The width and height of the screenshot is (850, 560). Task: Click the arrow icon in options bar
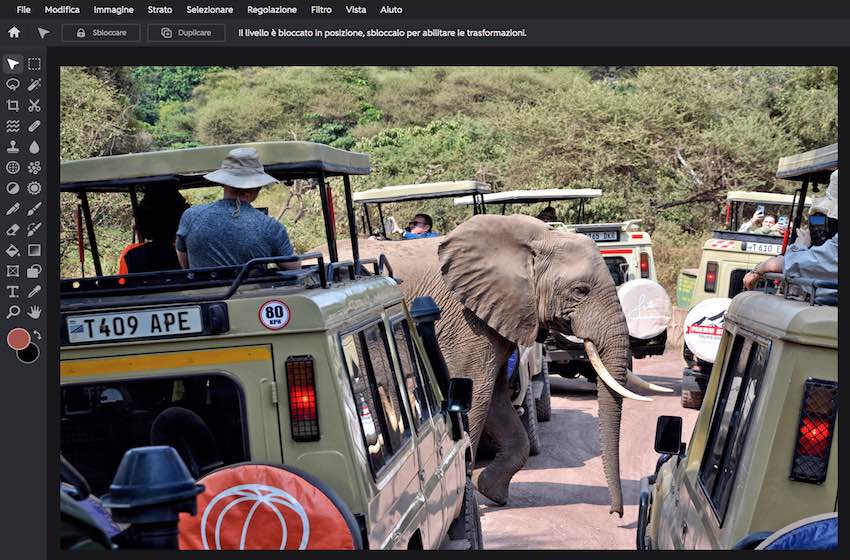(x=43, y=33)
